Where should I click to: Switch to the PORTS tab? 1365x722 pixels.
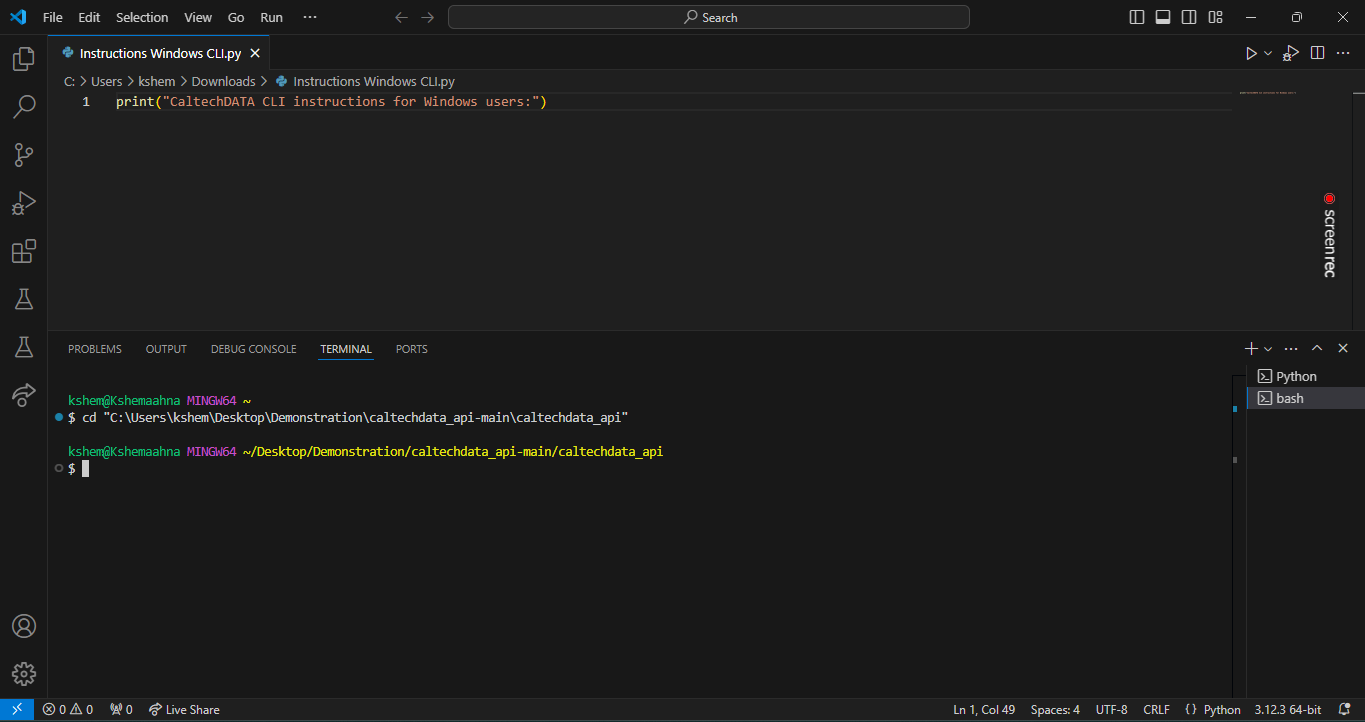click(x=411, y=349)
